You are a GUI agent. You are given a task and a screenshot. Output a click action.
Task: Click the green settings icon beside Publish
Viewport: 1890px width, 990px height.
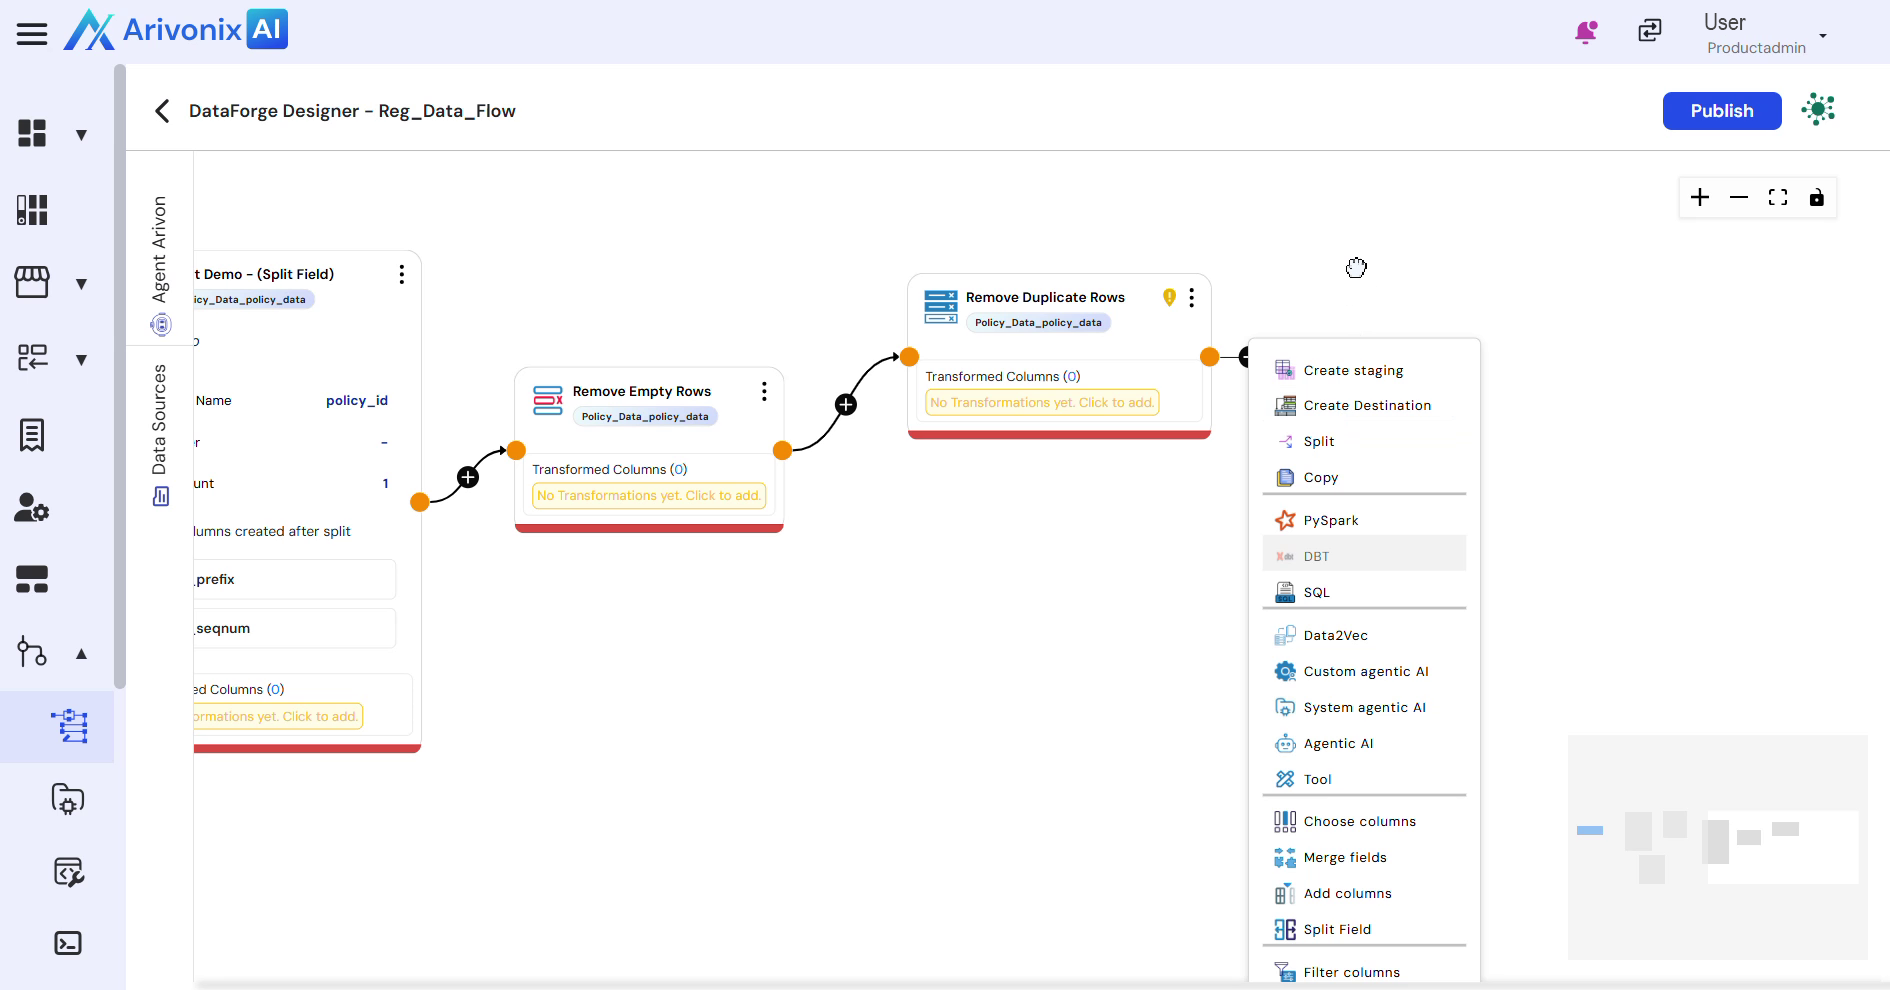(x=1818, y=110)
